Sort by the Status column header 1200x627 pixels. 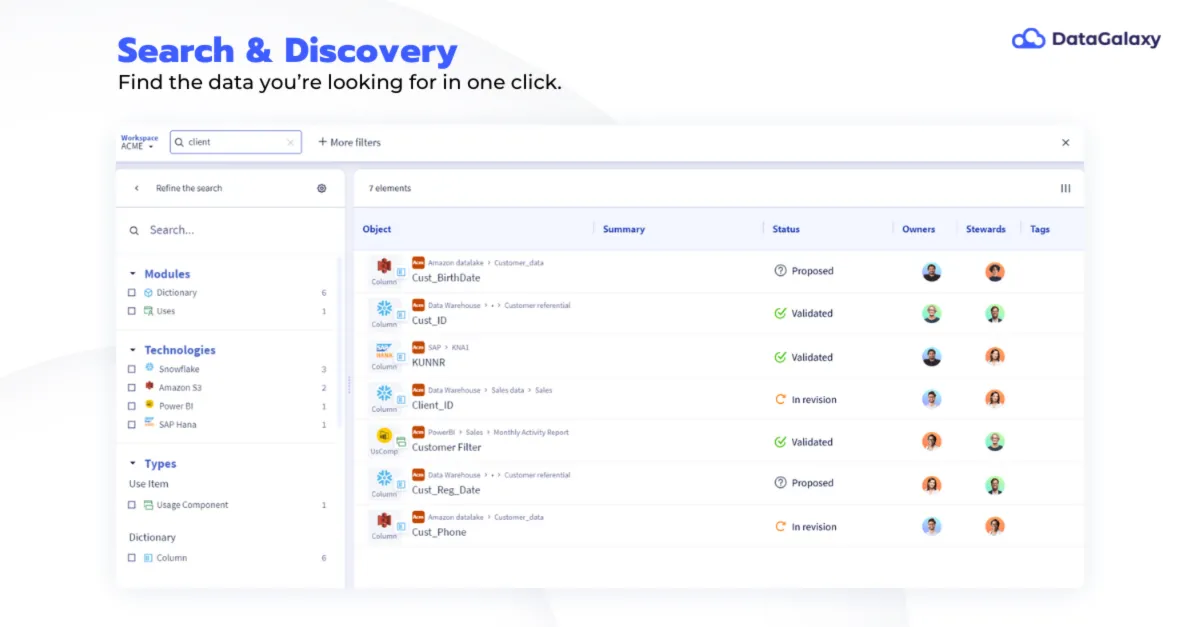pyautogui.click(x=786, y=229)
